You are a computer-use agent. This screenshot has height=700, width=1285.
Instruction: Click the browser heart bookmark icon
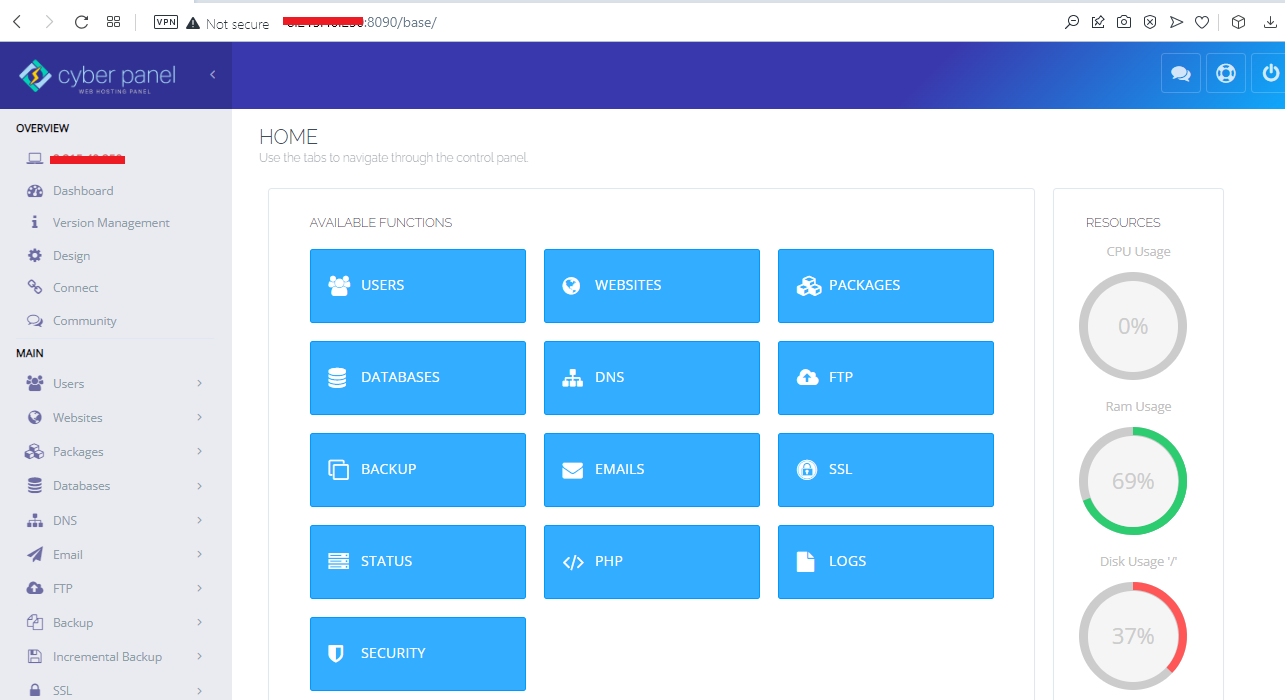point(1202,22)
